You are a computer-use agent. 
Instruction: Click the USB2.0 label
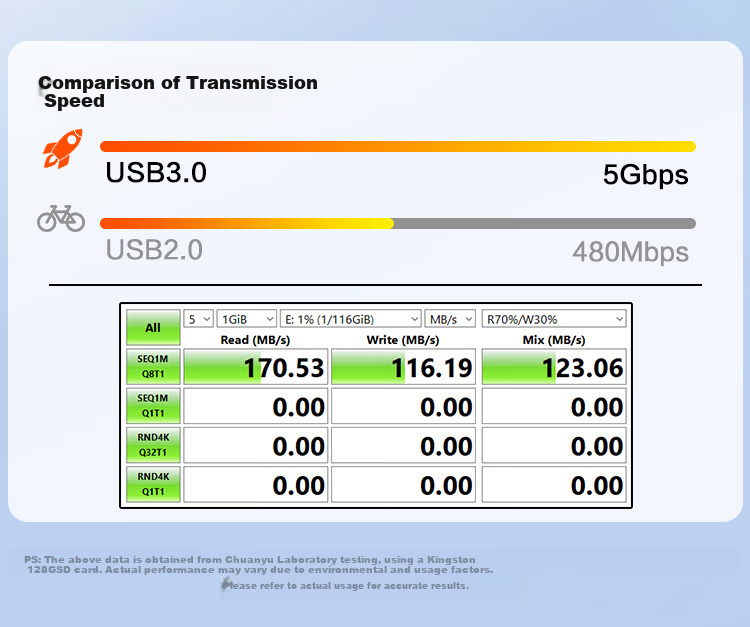tap(154, 250)
